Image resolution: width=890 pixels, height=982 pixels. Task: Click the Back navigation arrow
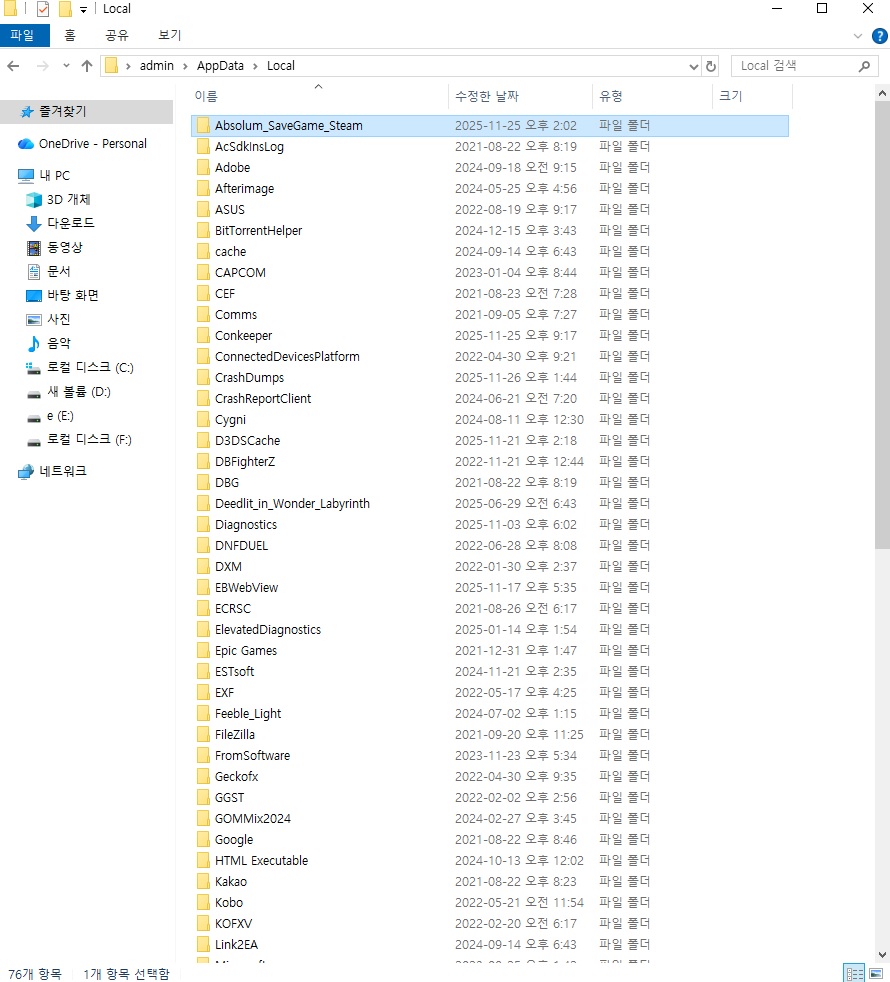(x=13, y=66)
